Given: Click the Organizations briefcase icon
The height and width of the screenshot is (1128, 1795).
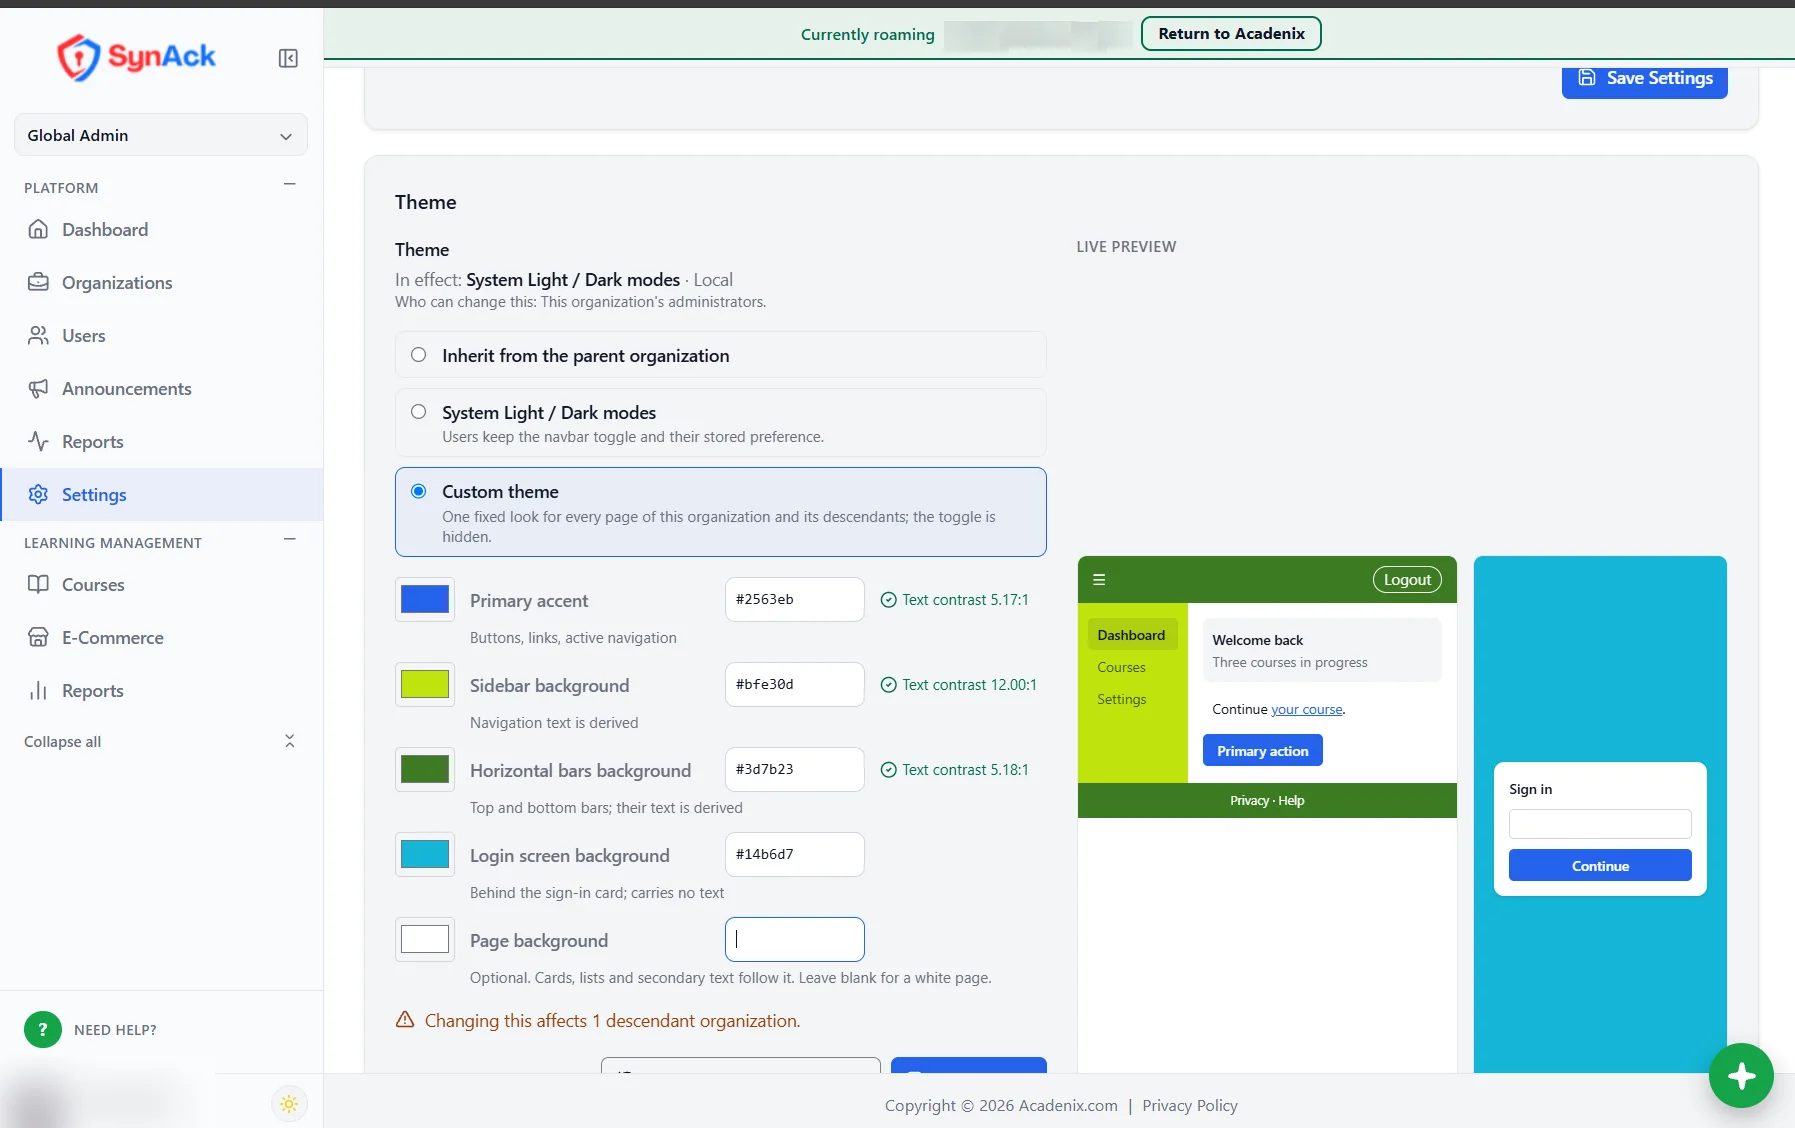Looking at the screenshot, I should [38, 282].
